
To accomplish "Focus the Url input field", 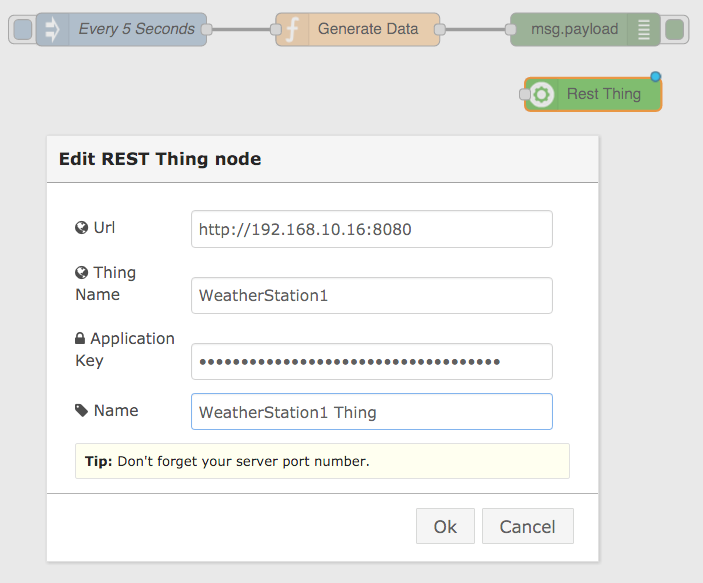I will pyautogui.click(x=372, y=229).
